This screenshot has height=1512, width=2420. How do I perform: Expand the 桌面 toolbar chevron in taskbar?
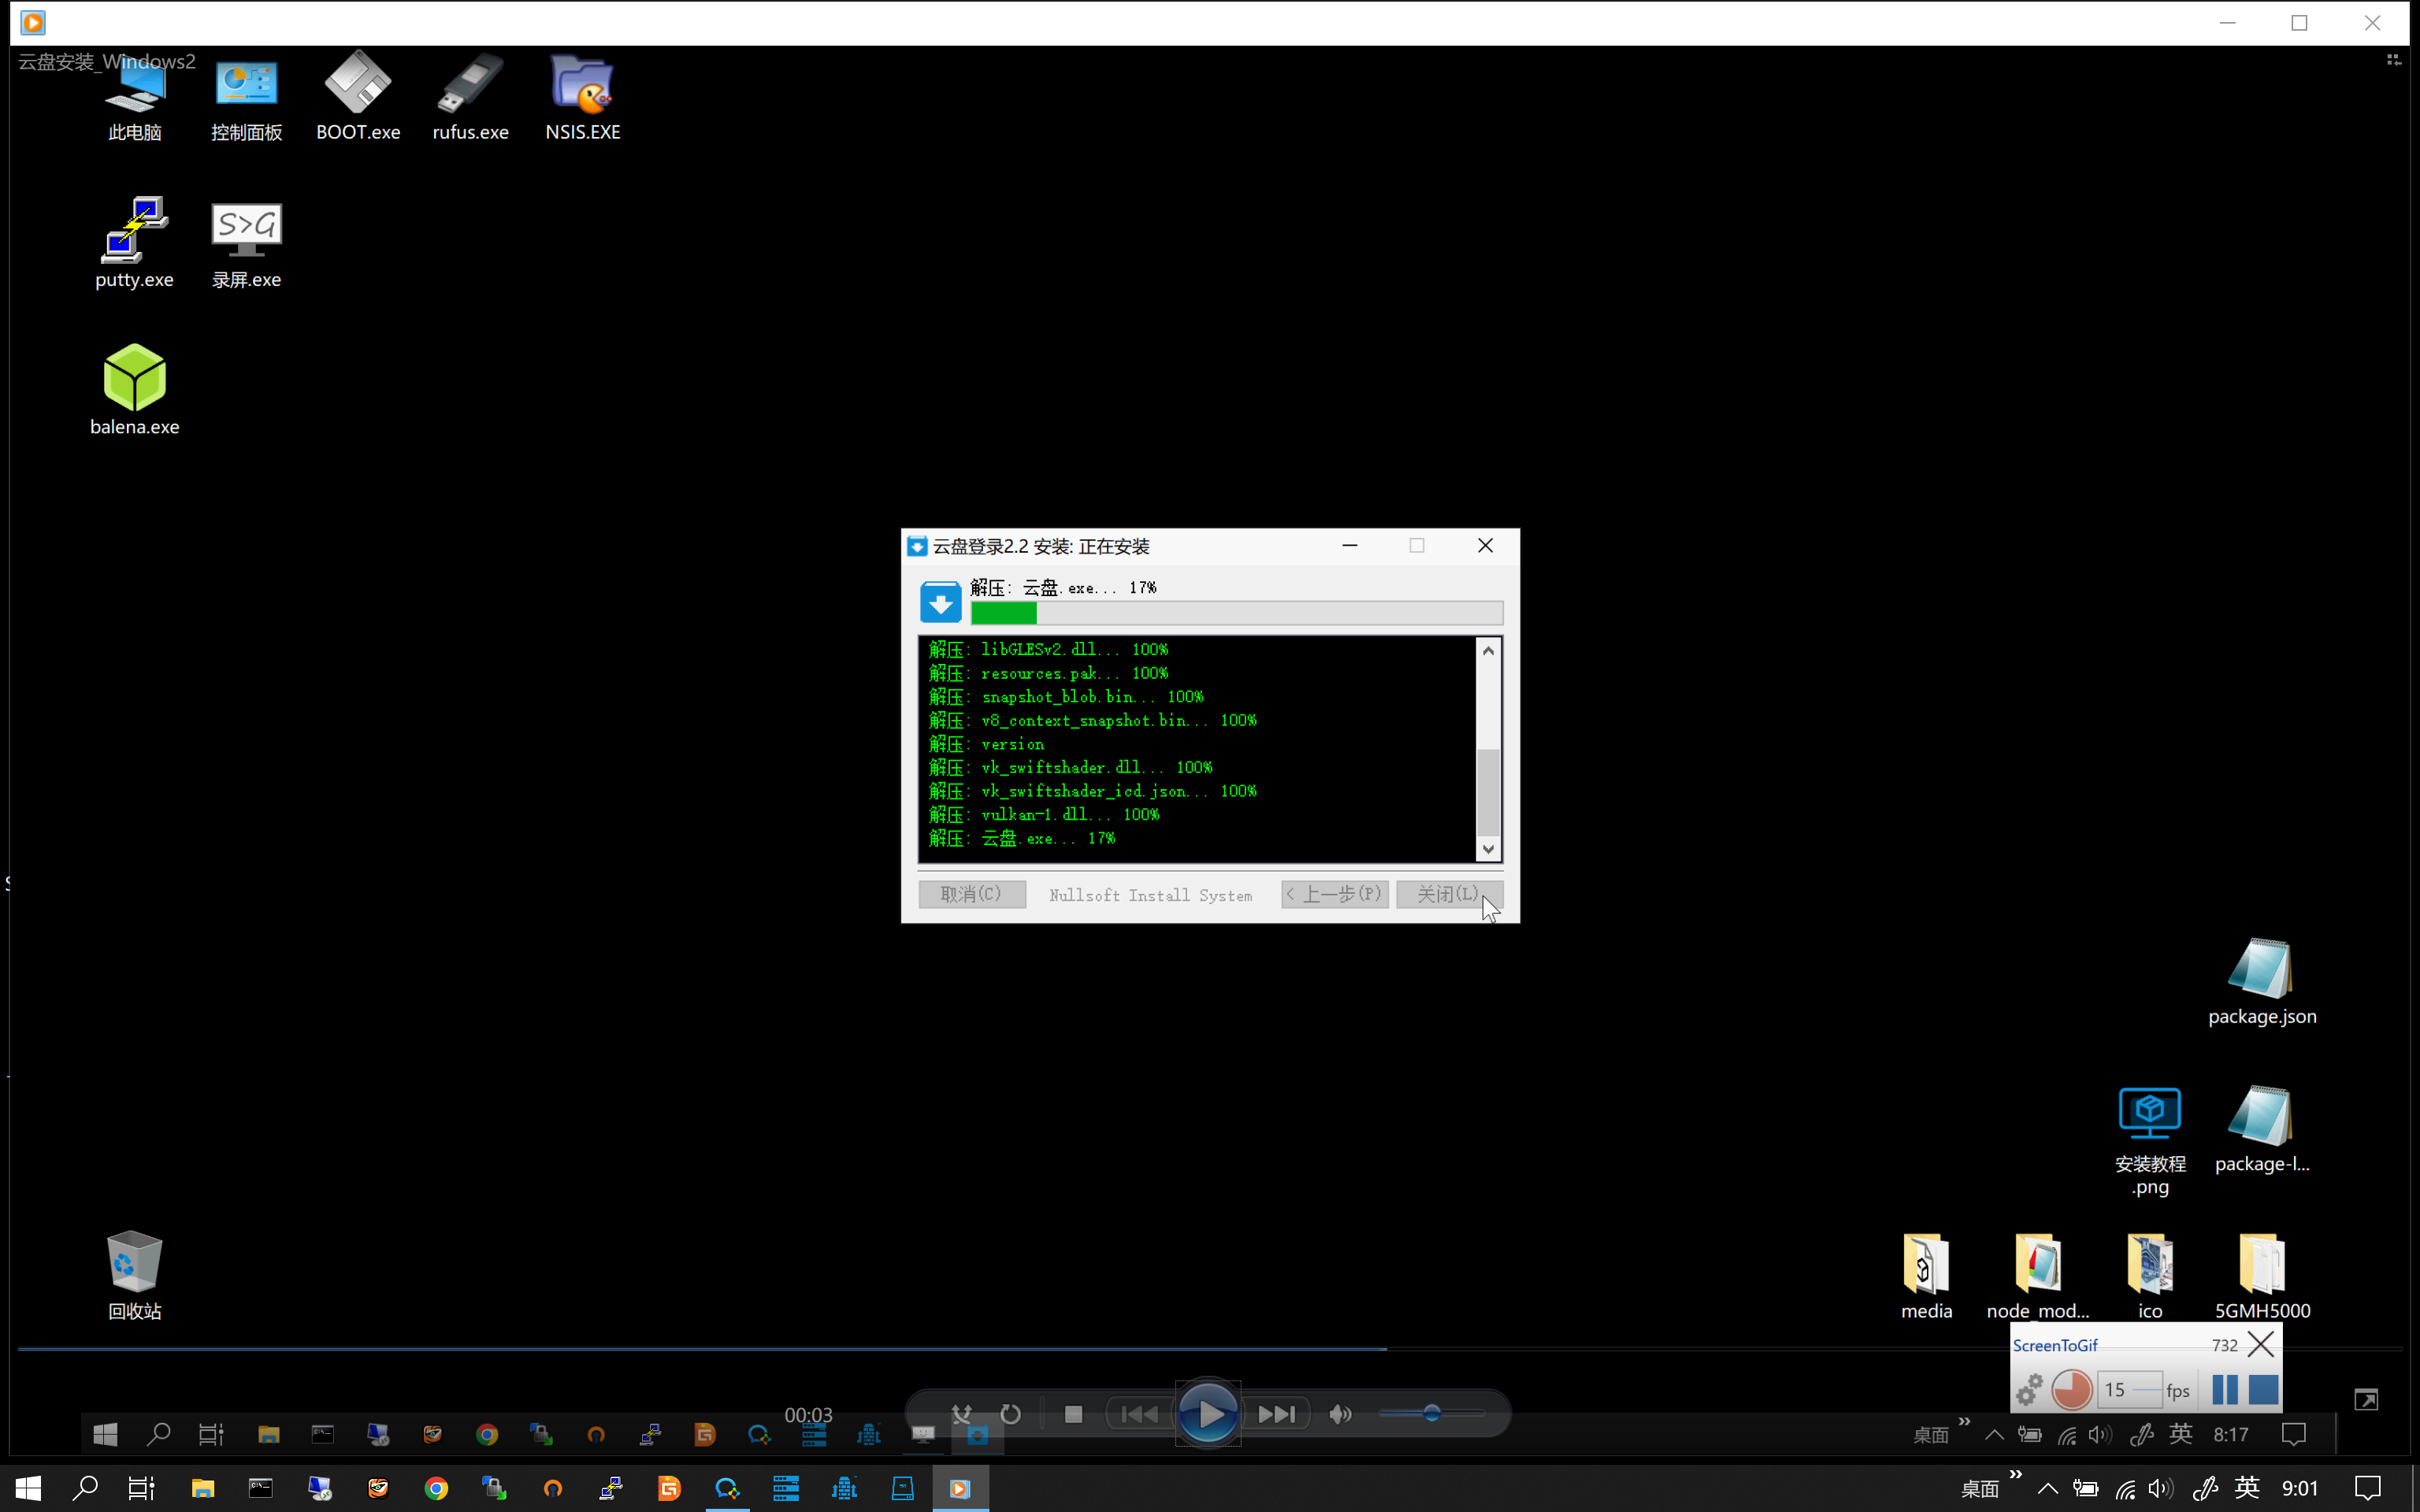(x=2015, y=1475)
